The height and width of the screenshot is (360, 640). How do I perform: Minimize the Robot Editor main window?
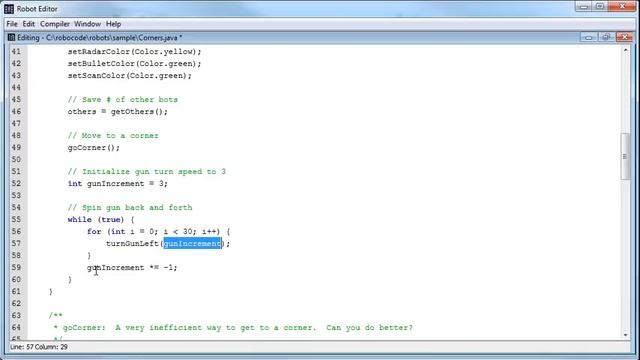(584, 7)
